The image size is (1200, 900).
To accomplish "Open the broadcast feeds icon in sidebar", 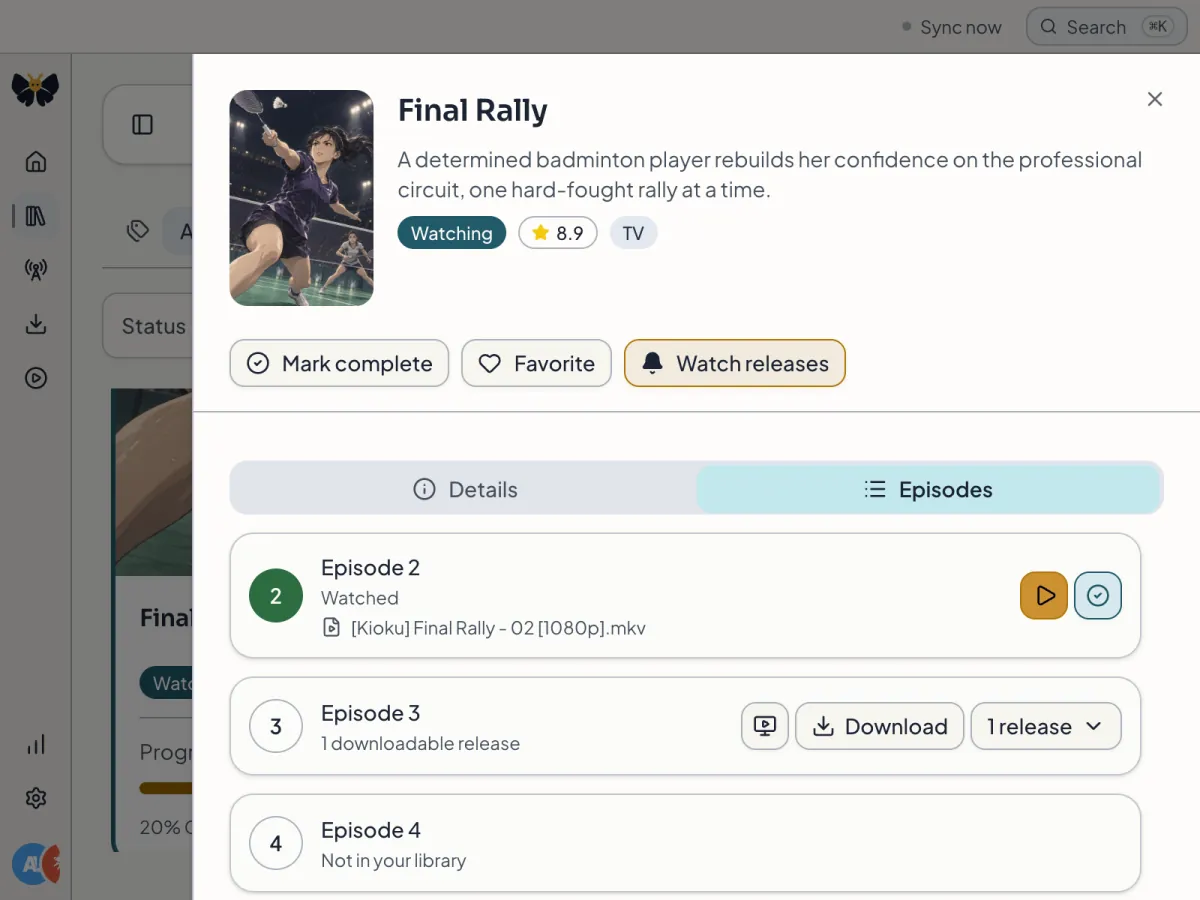I will (x=36, y=270).
